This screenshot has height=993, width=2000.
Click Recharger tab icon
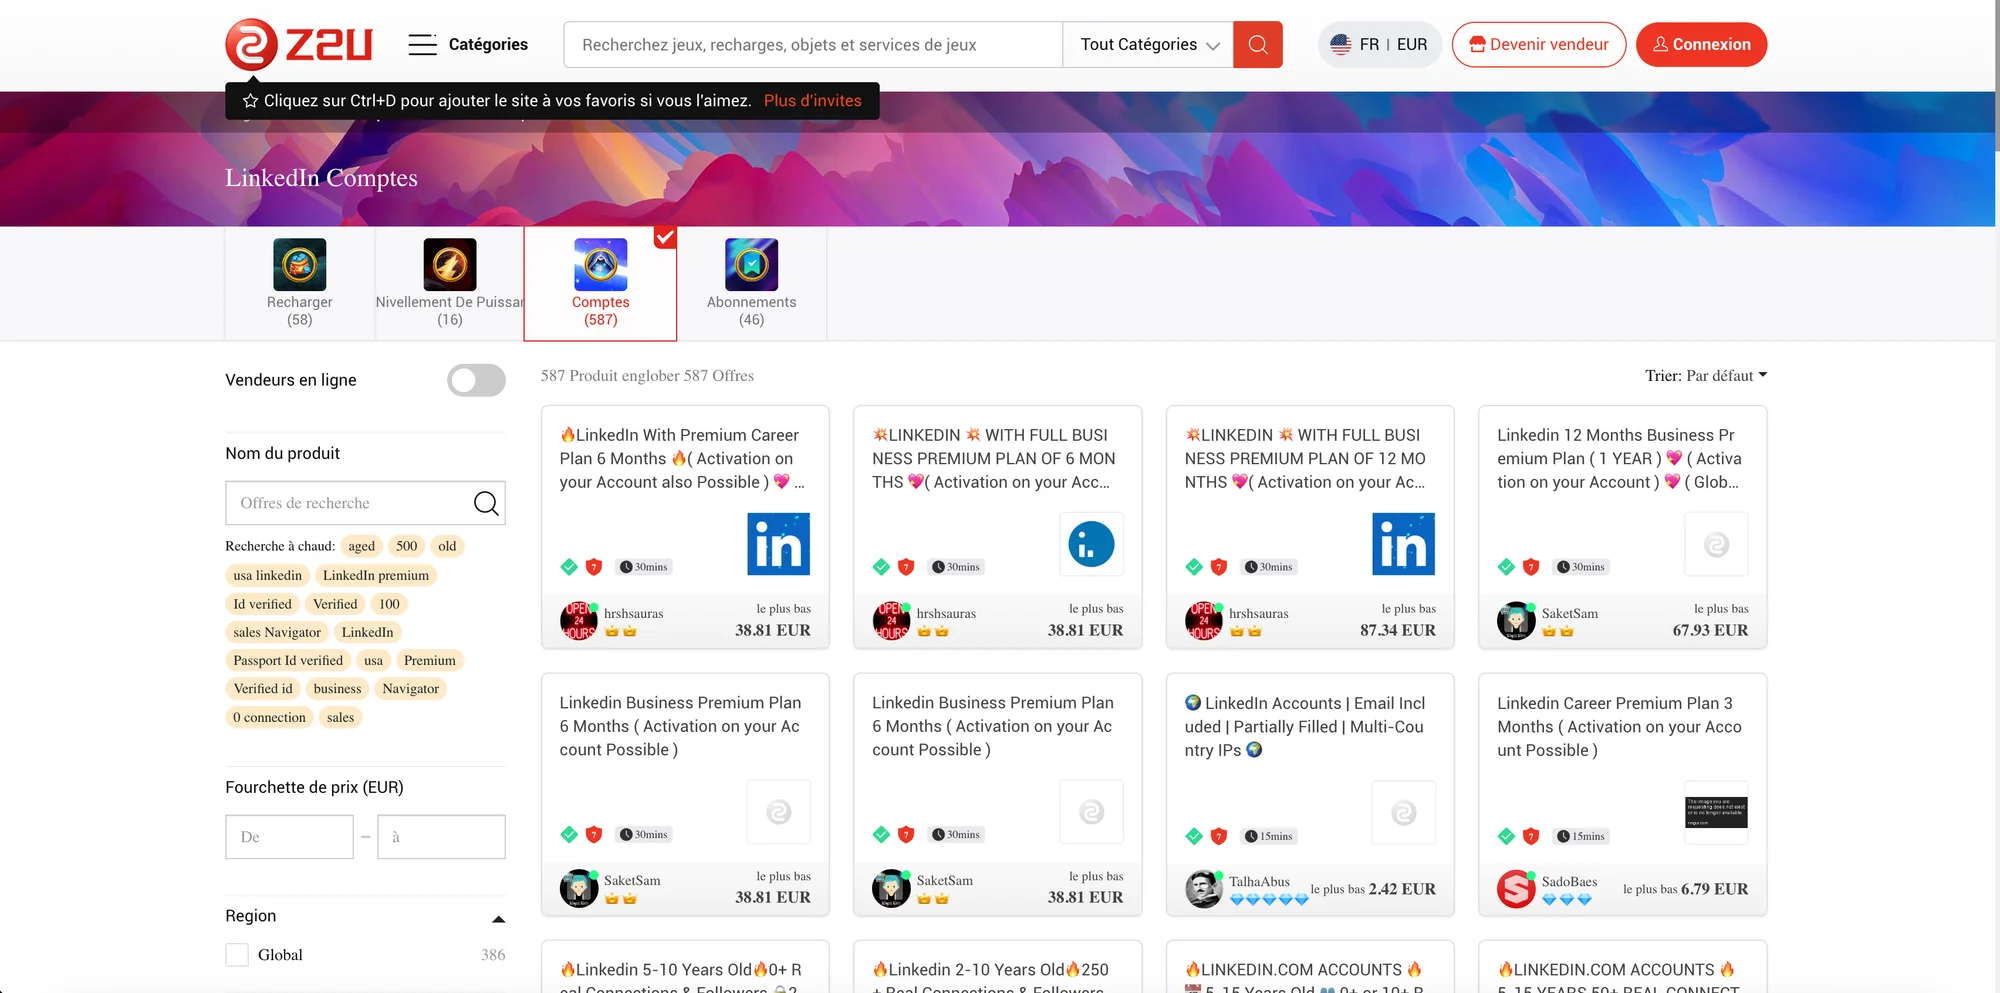click(x=300, y=264)
